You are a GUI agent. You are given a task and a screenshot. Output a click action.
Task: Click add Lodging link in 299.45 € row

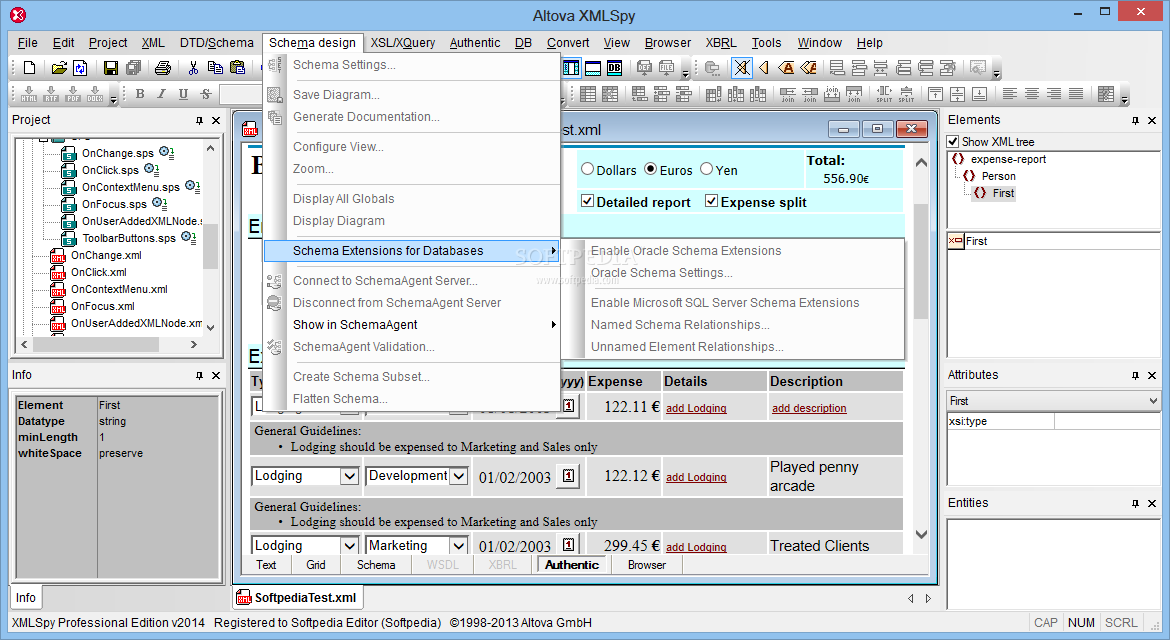[x=695, y=547]
